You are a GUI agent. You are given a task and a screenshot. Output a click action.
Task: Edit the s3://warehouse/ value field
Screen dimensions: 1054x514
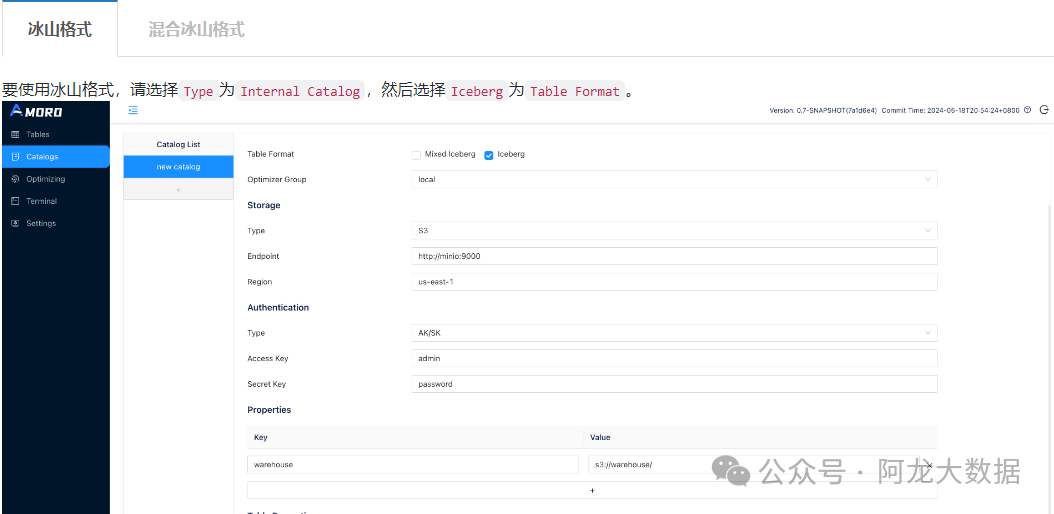point(753,464)
